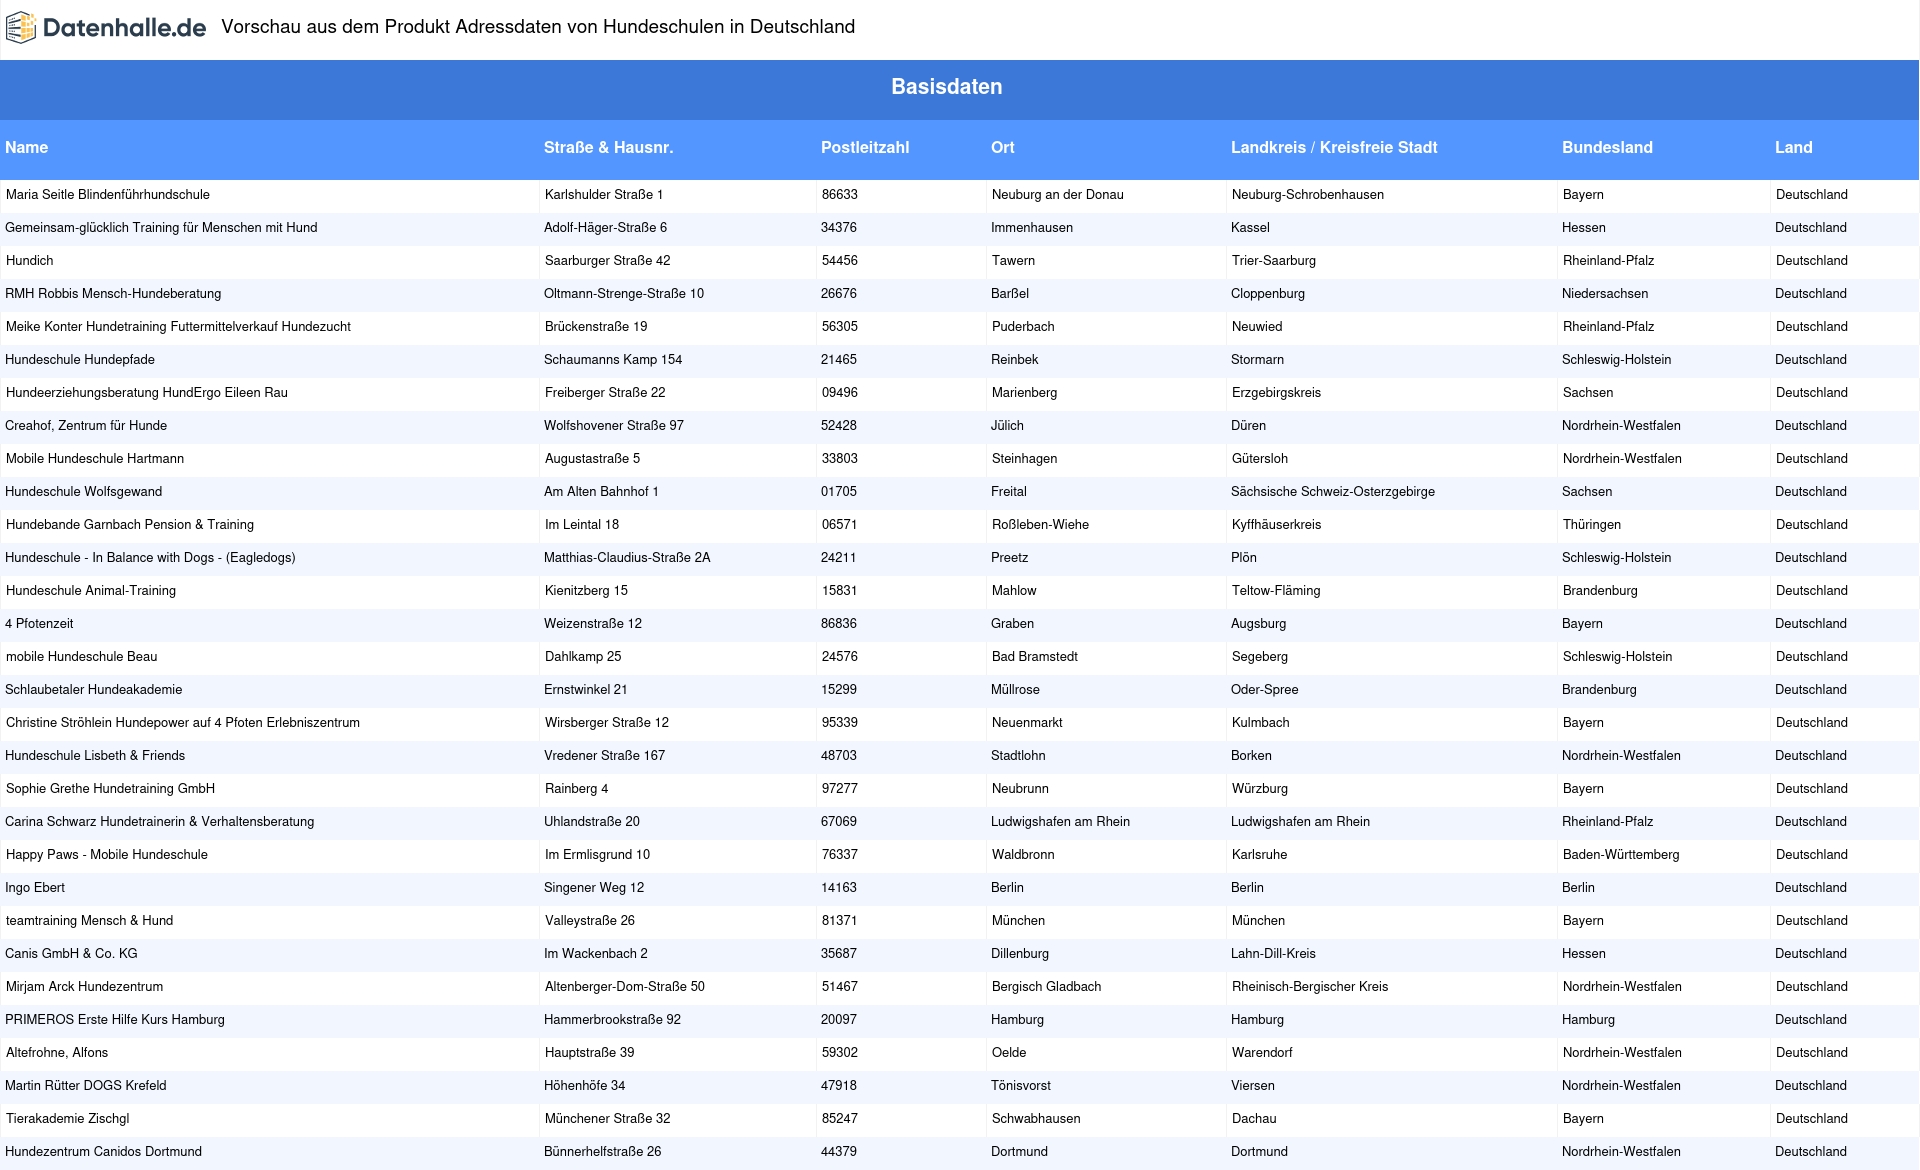Viewport: 1920px width, 1170px height.
Task: Click district Lahn-Dill-Kreis
Action: point(1273,954)
